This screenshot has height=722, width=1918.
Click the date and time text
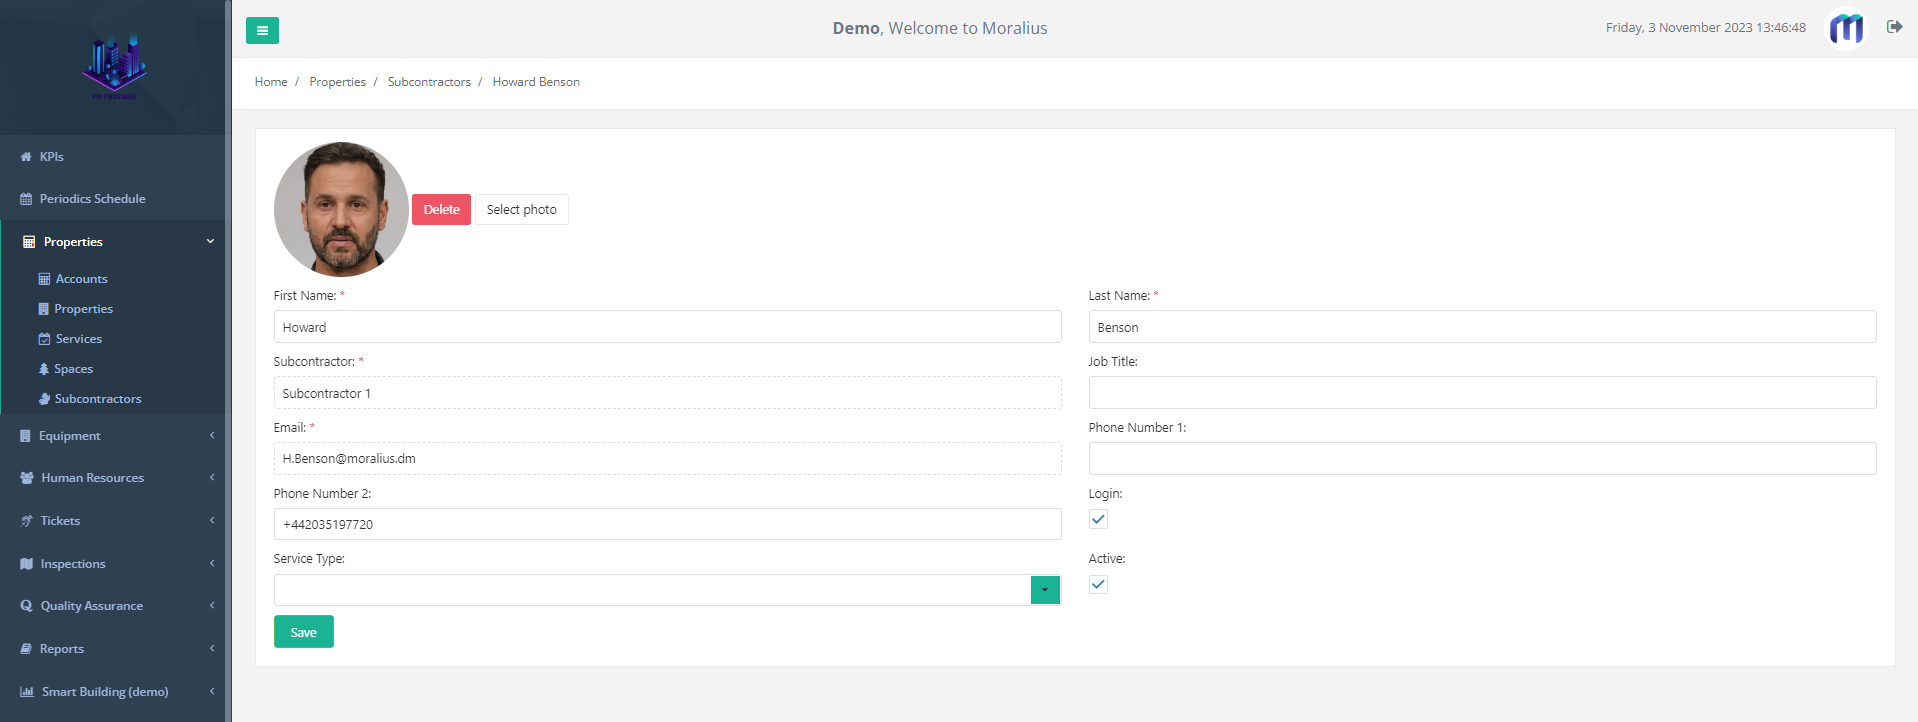[x=1706, y=28]
